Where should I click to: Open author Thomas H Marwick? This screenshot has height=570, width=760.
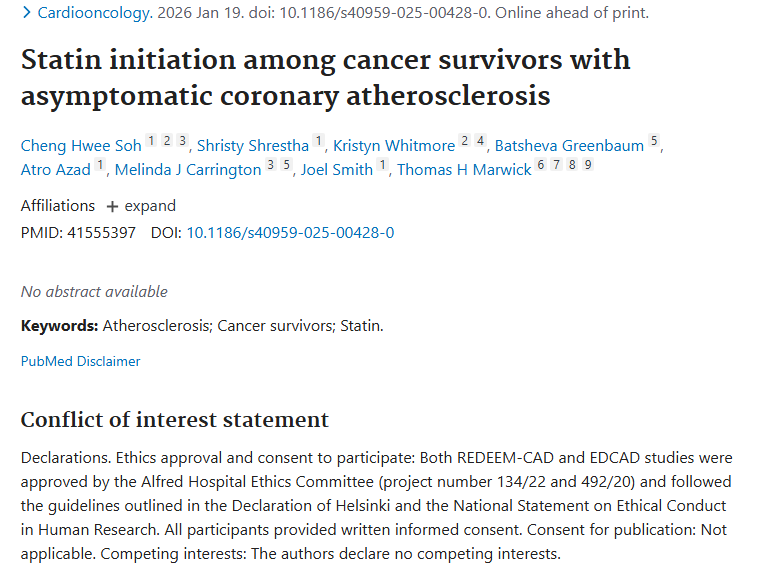pyautogui.click(x=464, y=170)
